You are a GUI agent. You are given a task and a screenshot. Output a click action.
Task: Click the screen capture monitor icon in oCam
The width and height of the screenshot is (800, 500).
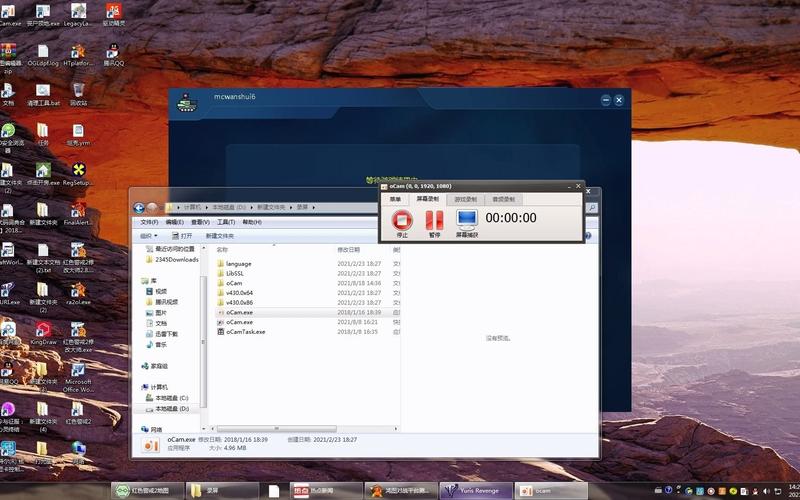point(467,220)
